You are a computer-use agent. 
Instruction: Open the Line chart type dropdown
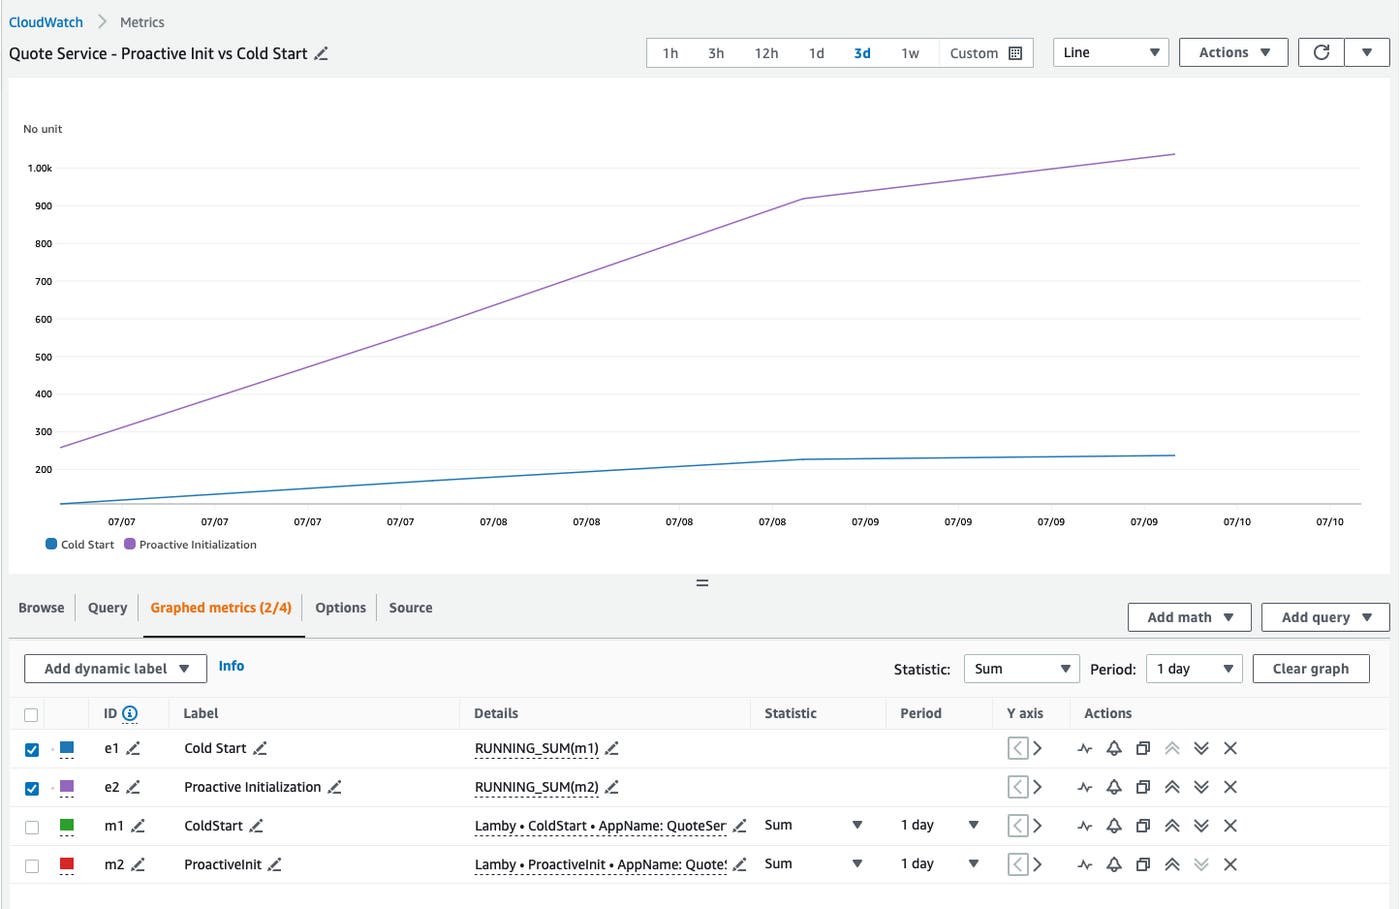pyautogui.click(x=1110, y=52)
